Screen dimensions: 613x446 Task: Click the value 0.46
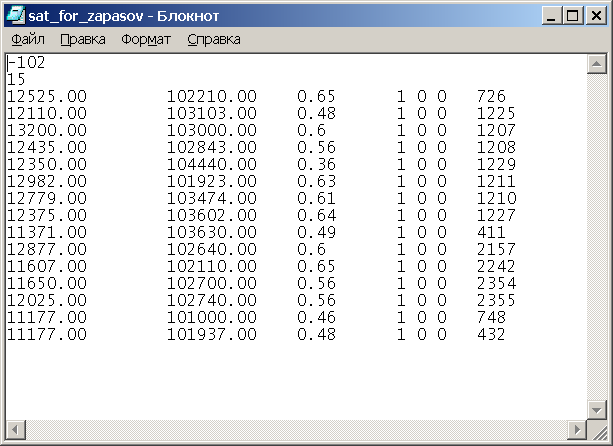pyautogui.click(x=316, y=317)
